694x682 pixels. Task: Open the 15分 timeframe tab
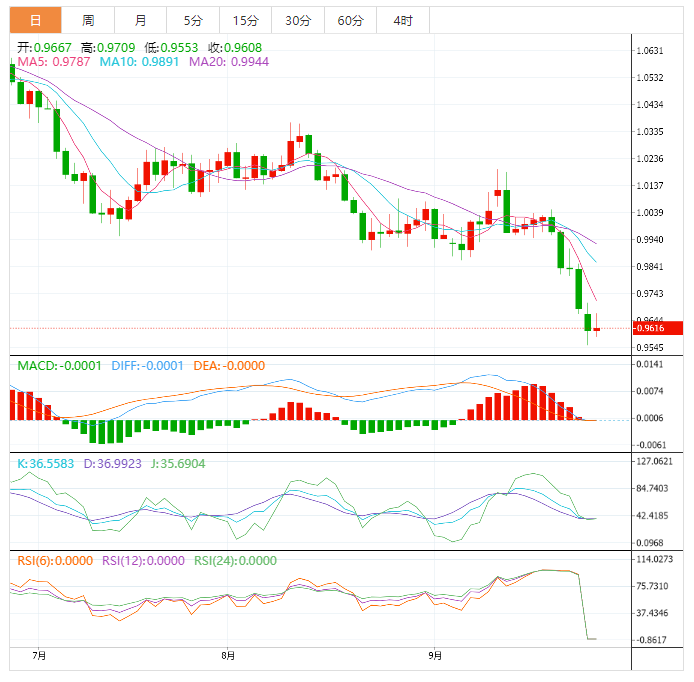(245, 20)
